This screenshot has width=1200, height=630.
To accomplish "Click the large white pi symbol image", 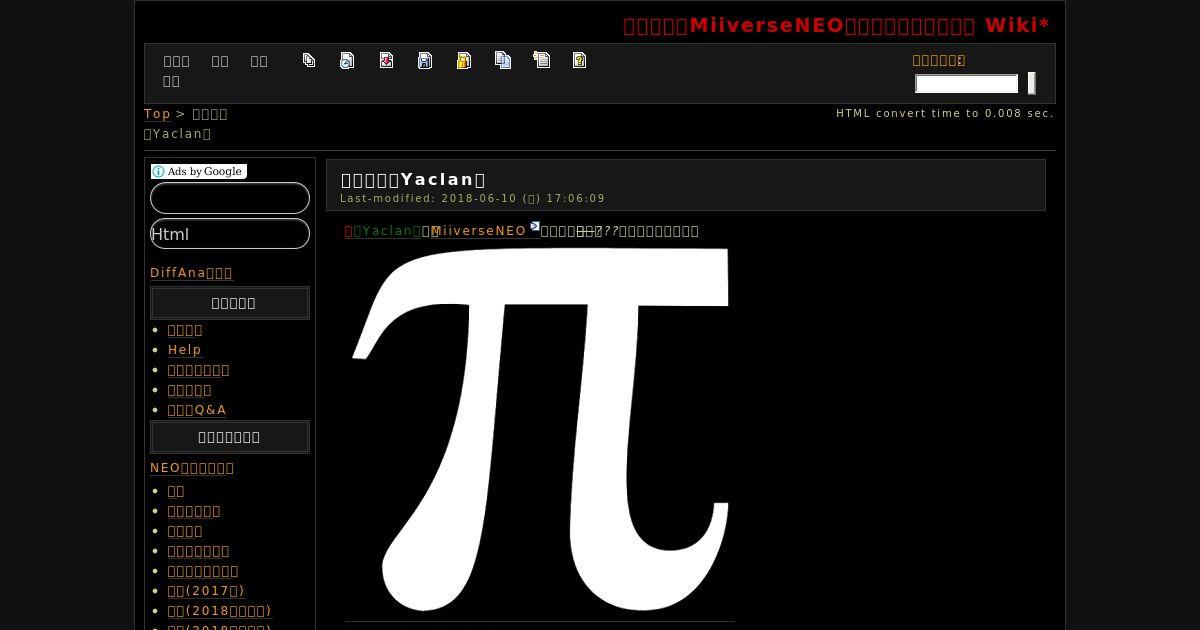I will pos(540,430).
